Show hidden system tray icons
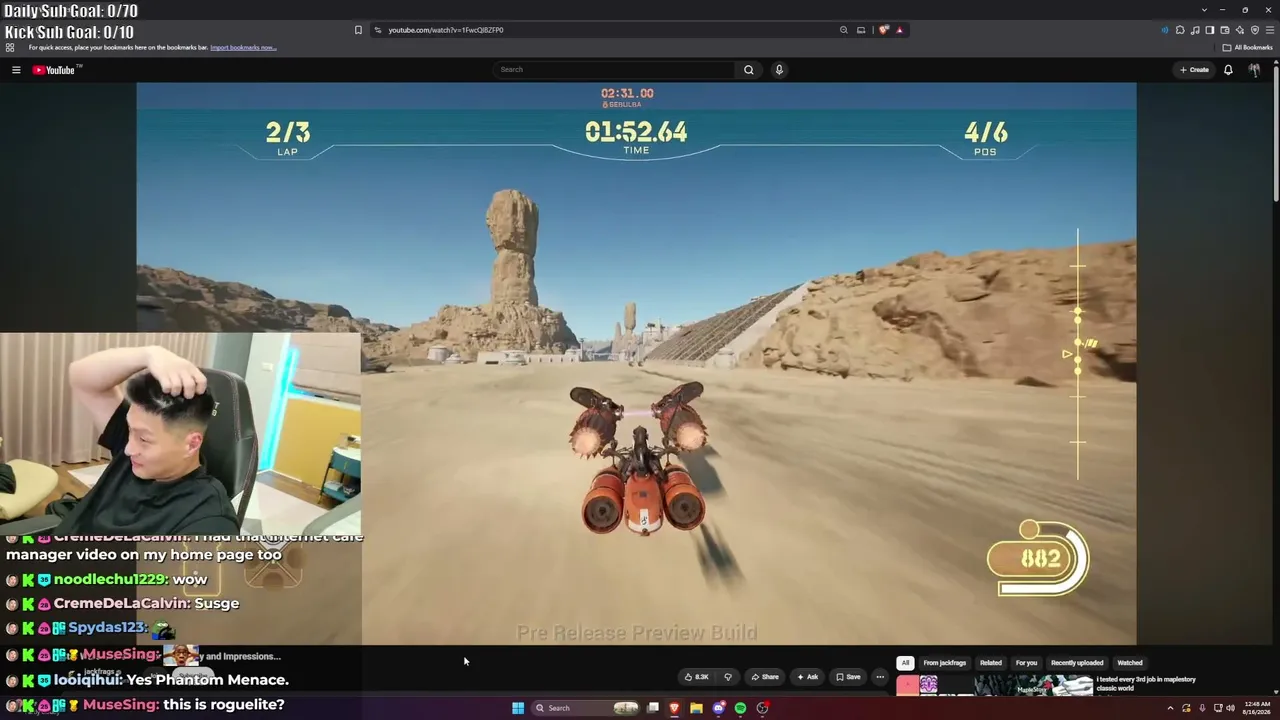Viewport: 1280px width, 720px height. (x=1170, y=708)
